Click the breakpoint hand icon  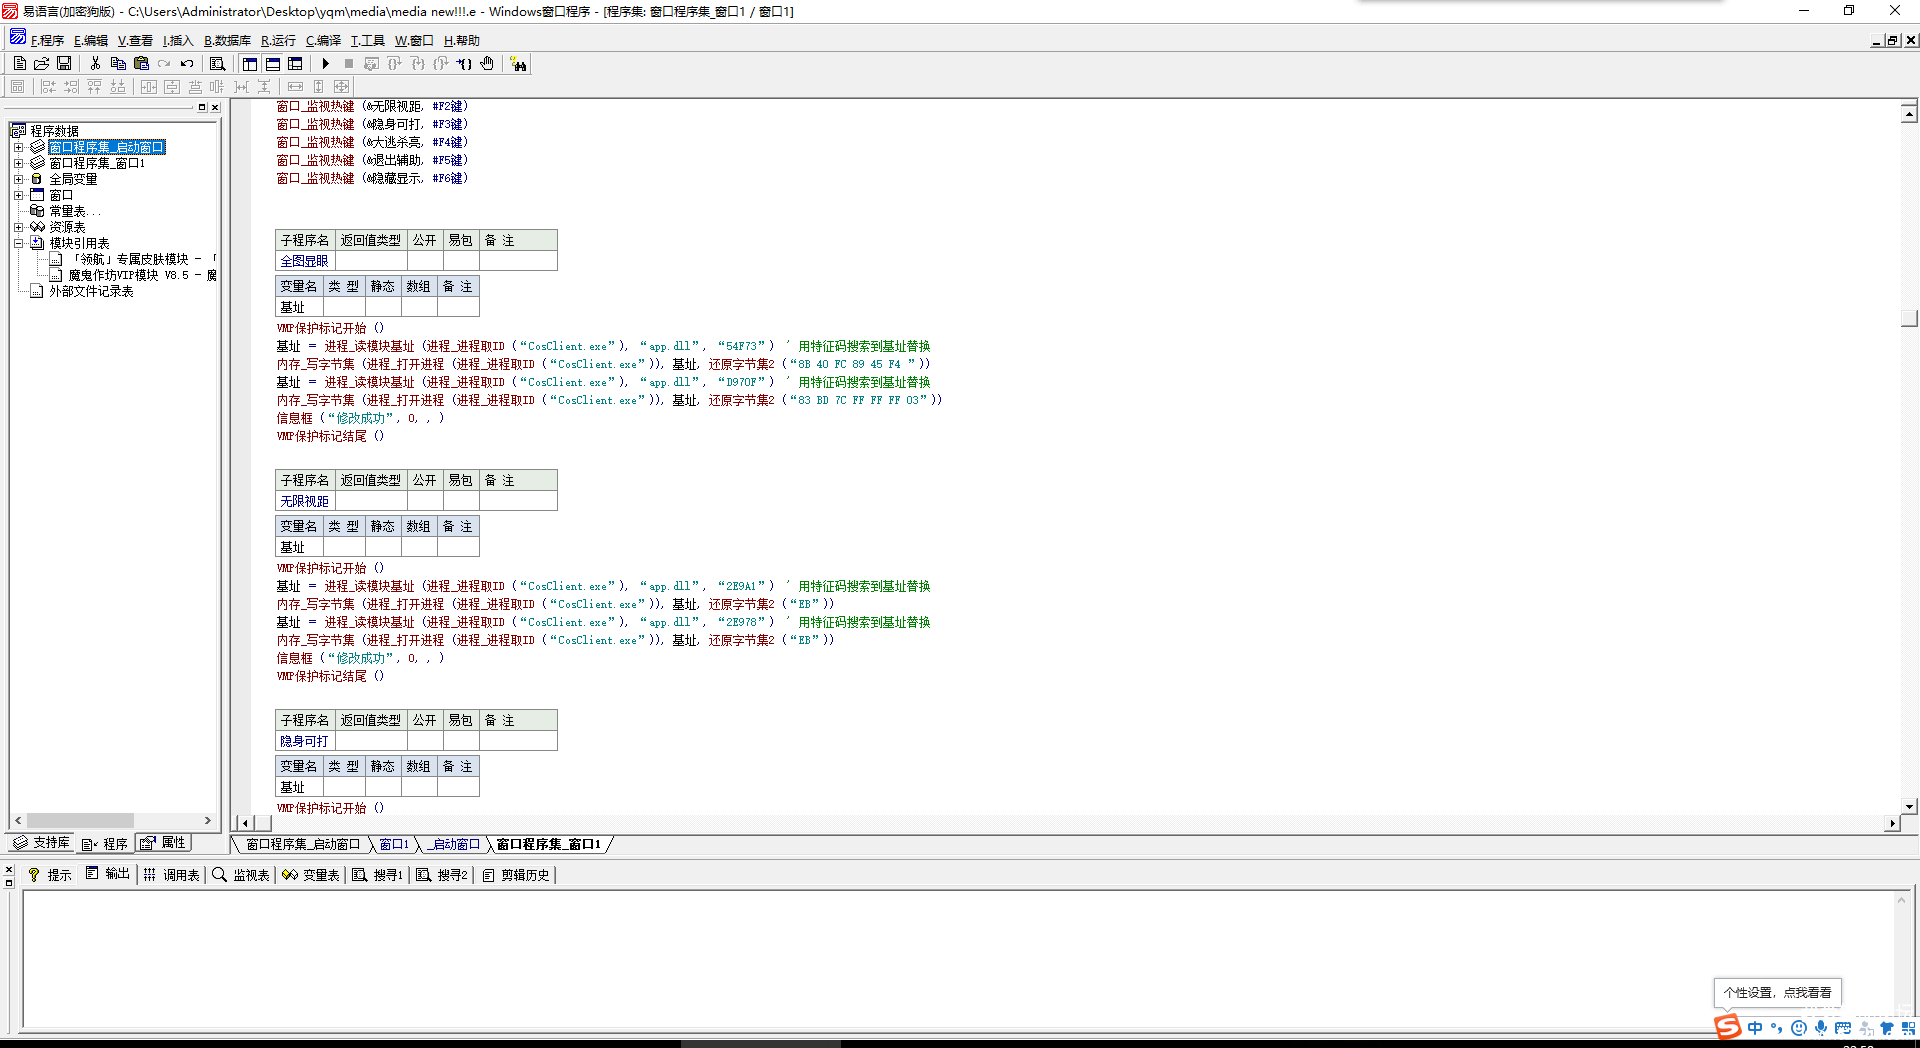tap(487, 63)
